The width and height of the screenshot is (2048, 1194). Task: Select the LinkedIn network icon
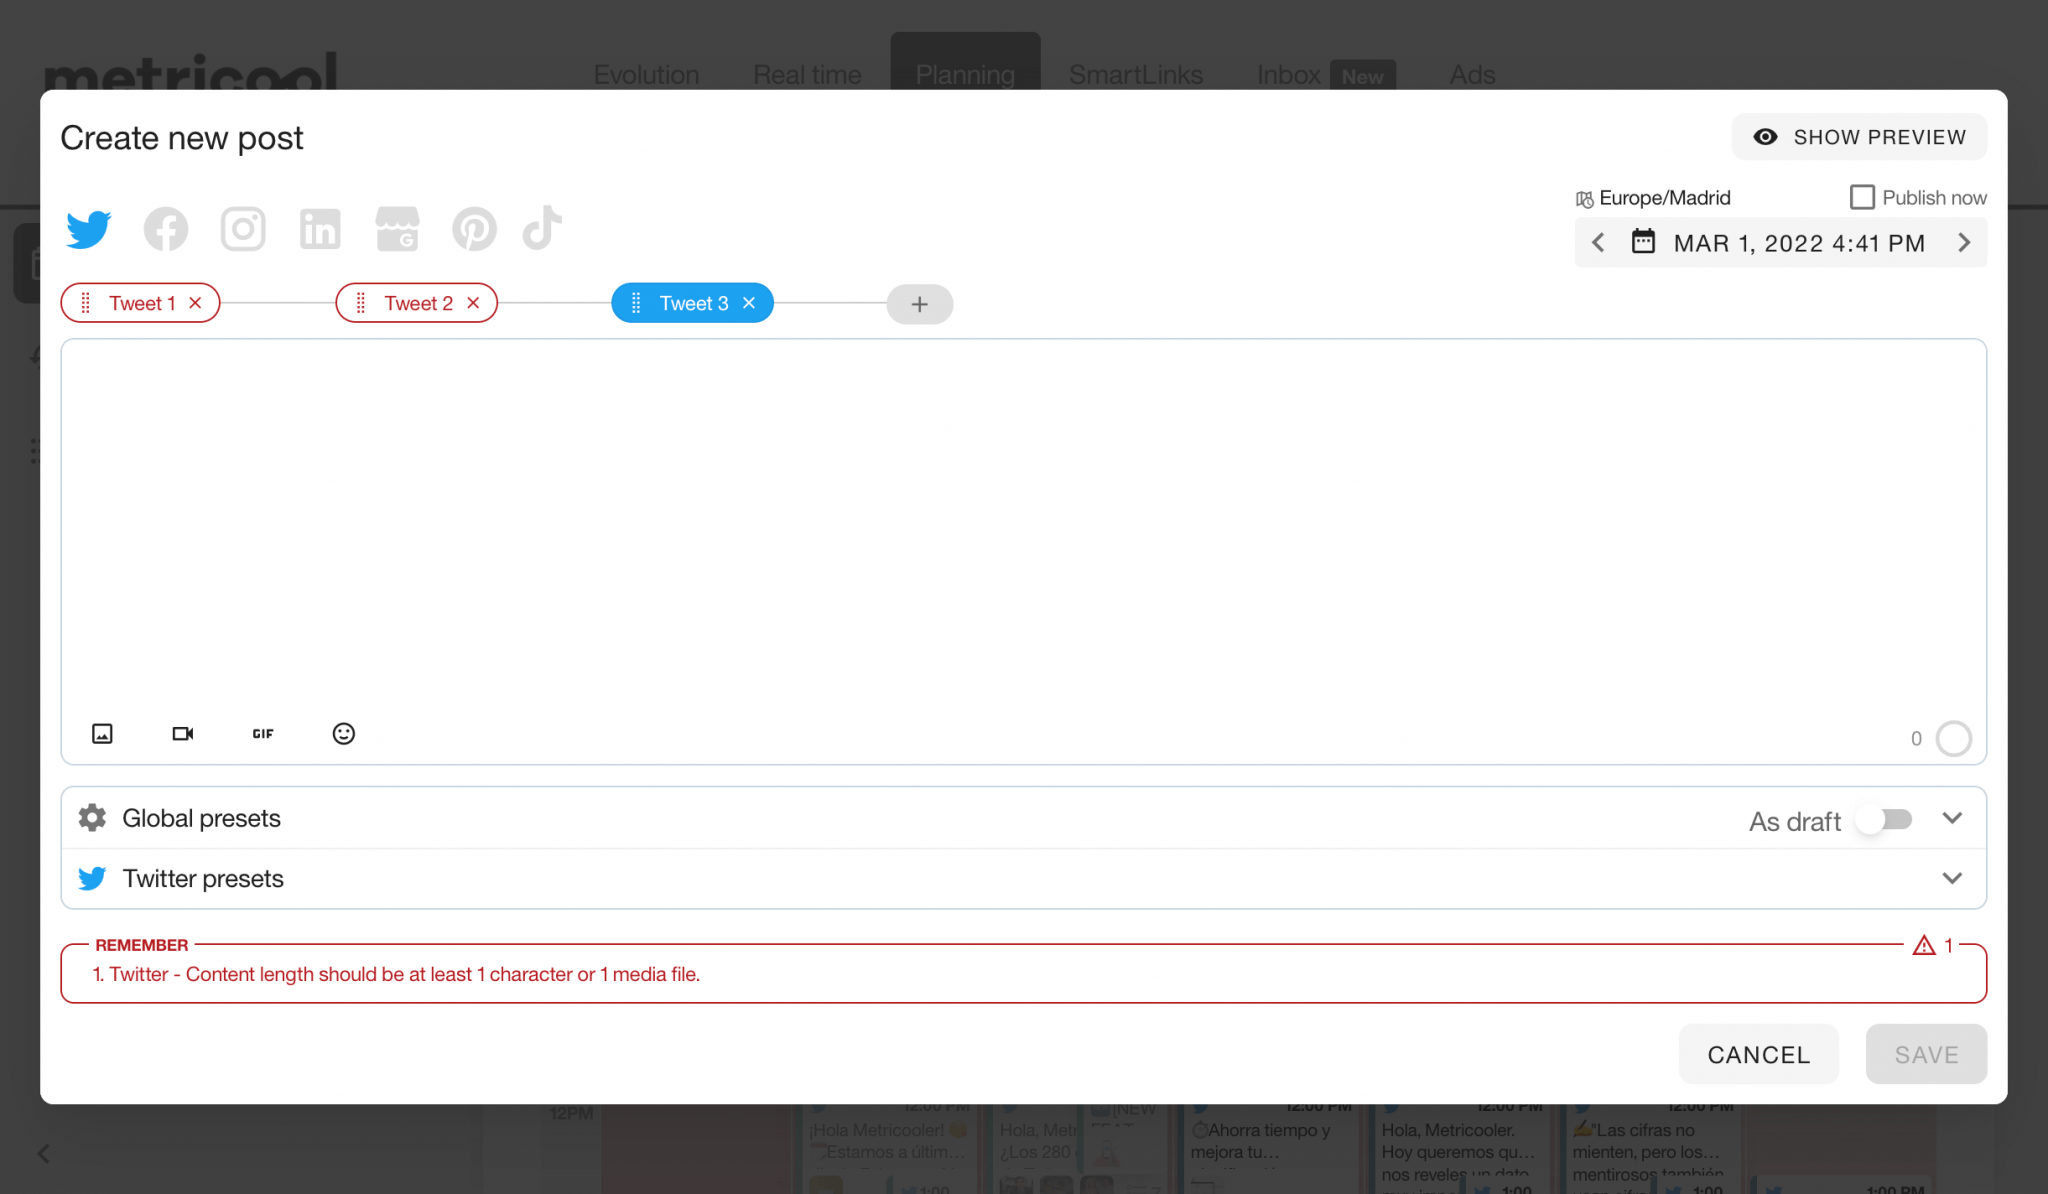coord(320,229)
